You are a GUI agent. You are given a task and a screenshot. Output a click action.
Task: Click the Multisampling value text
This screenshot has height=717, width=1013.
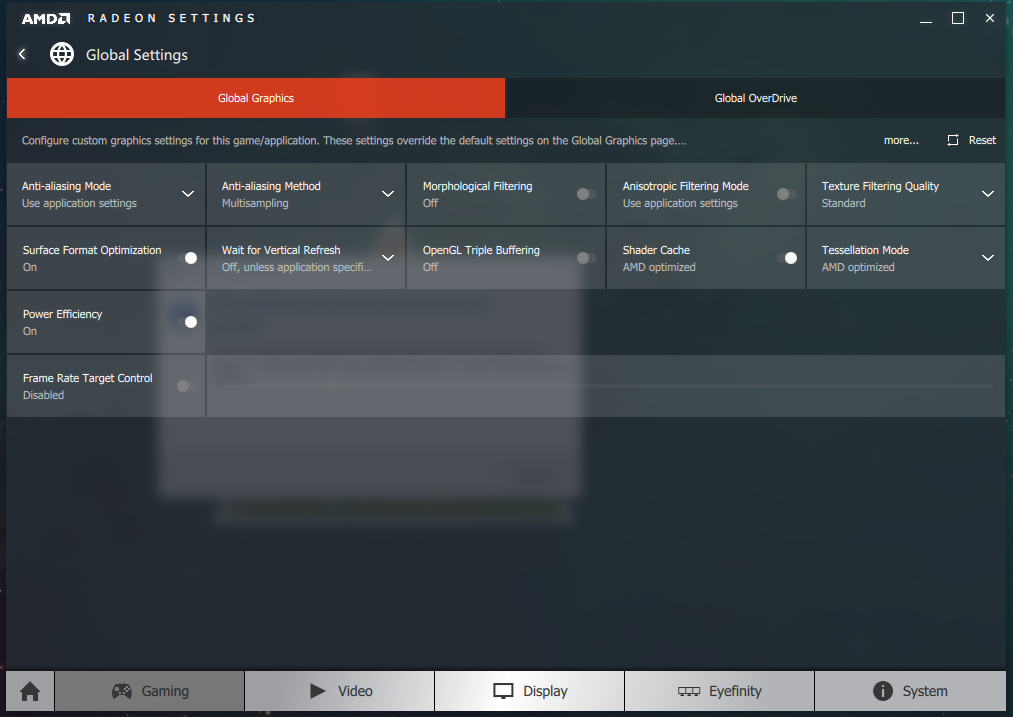point(255,203)
